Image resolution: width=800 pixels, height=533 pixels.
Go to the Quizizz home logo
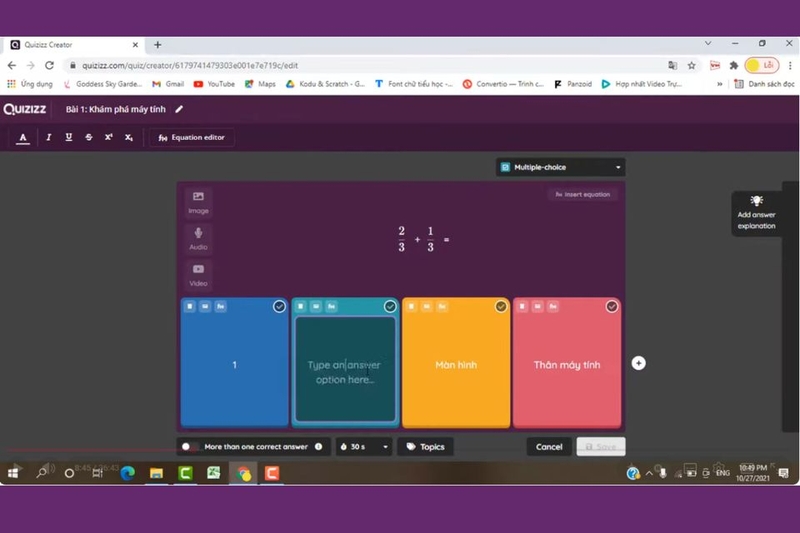(x=24, y=109)
